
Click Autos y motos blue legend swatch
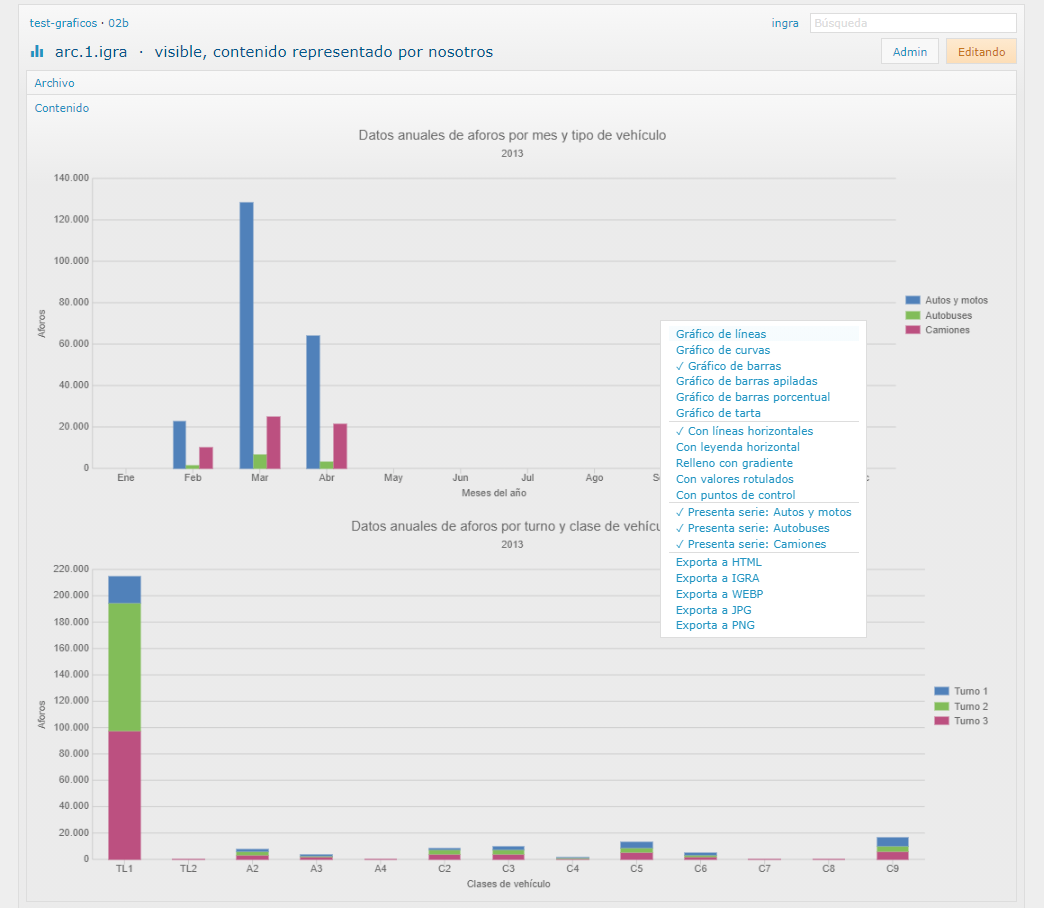pyautogui.click(x=913, y=300)
